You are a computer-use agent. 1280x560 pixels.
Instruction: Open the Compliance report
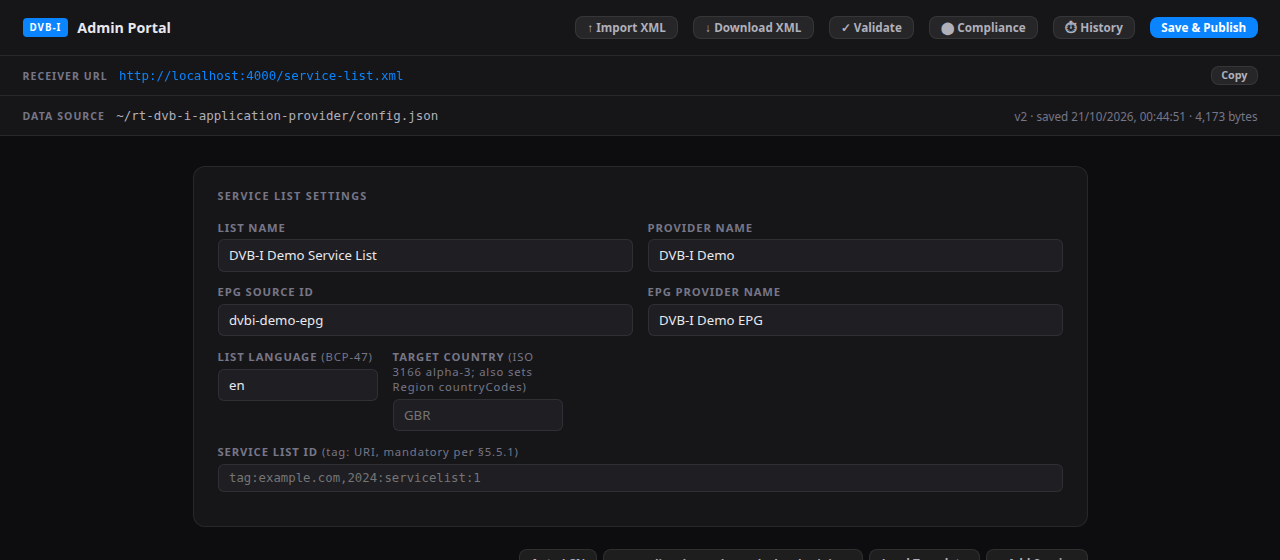[983, 28]
